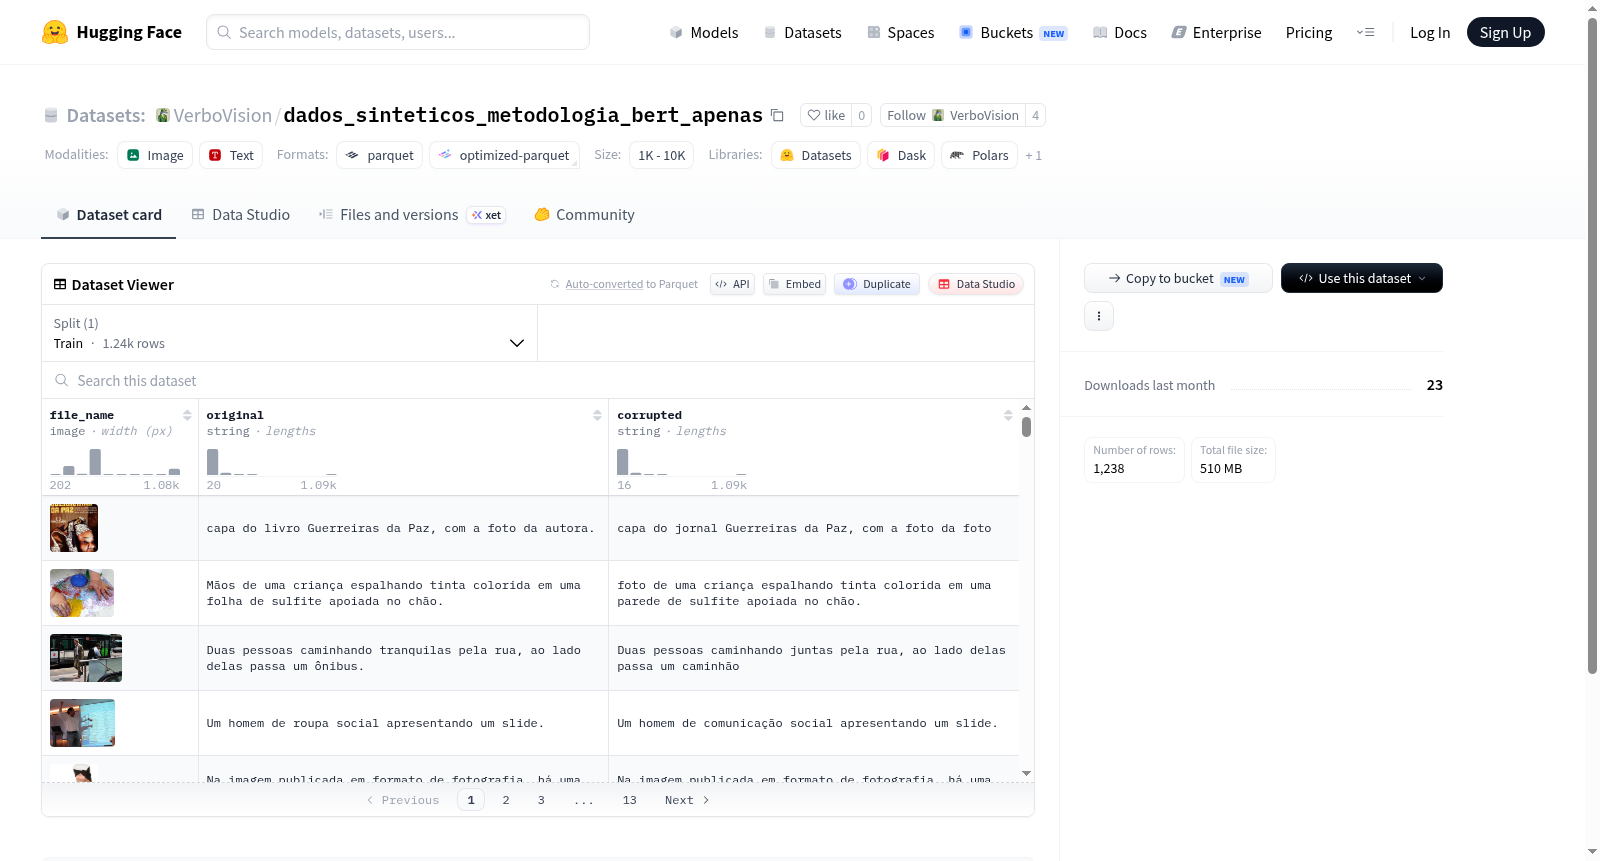Image resolution: width=1600 pixels, height=861 pixels.
Task: Select the optimized-parquet format tag
Action: tap(504, 155)
